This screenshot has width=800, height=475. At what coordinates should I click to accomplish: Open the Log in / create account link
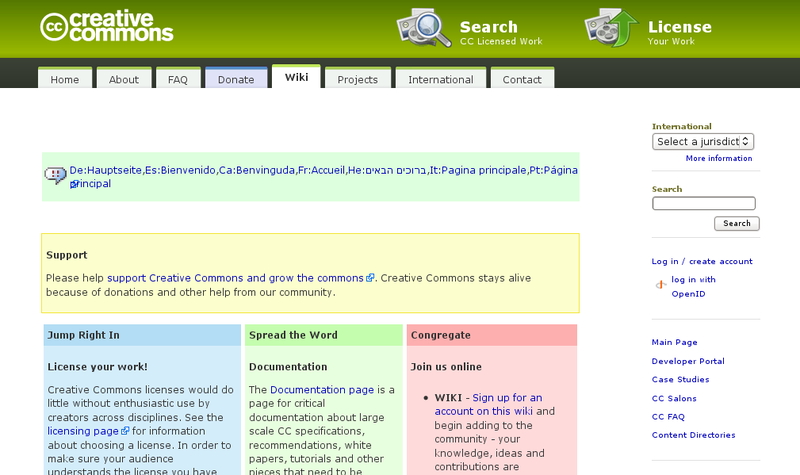[702, 261]
